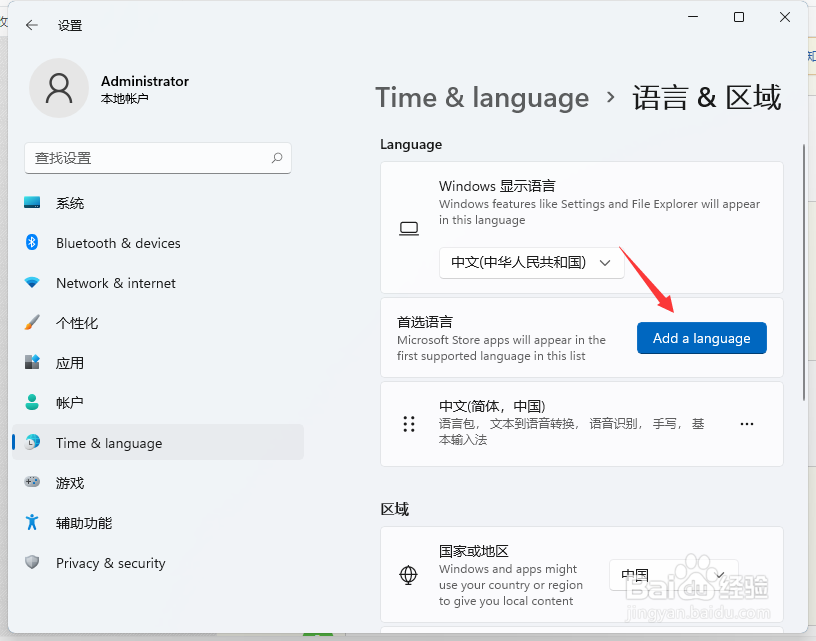816x641 pixels.
Task: Open the Windows display language dropdown
Action: pyautogui.click(x=531, y=262)
